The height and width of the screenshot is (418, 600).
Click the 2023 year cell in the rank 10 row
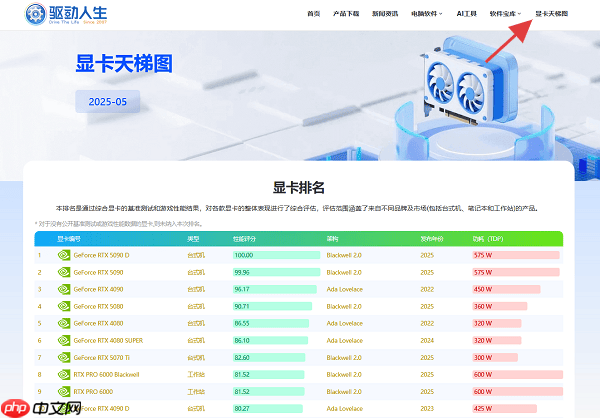(x=427, y=408)
